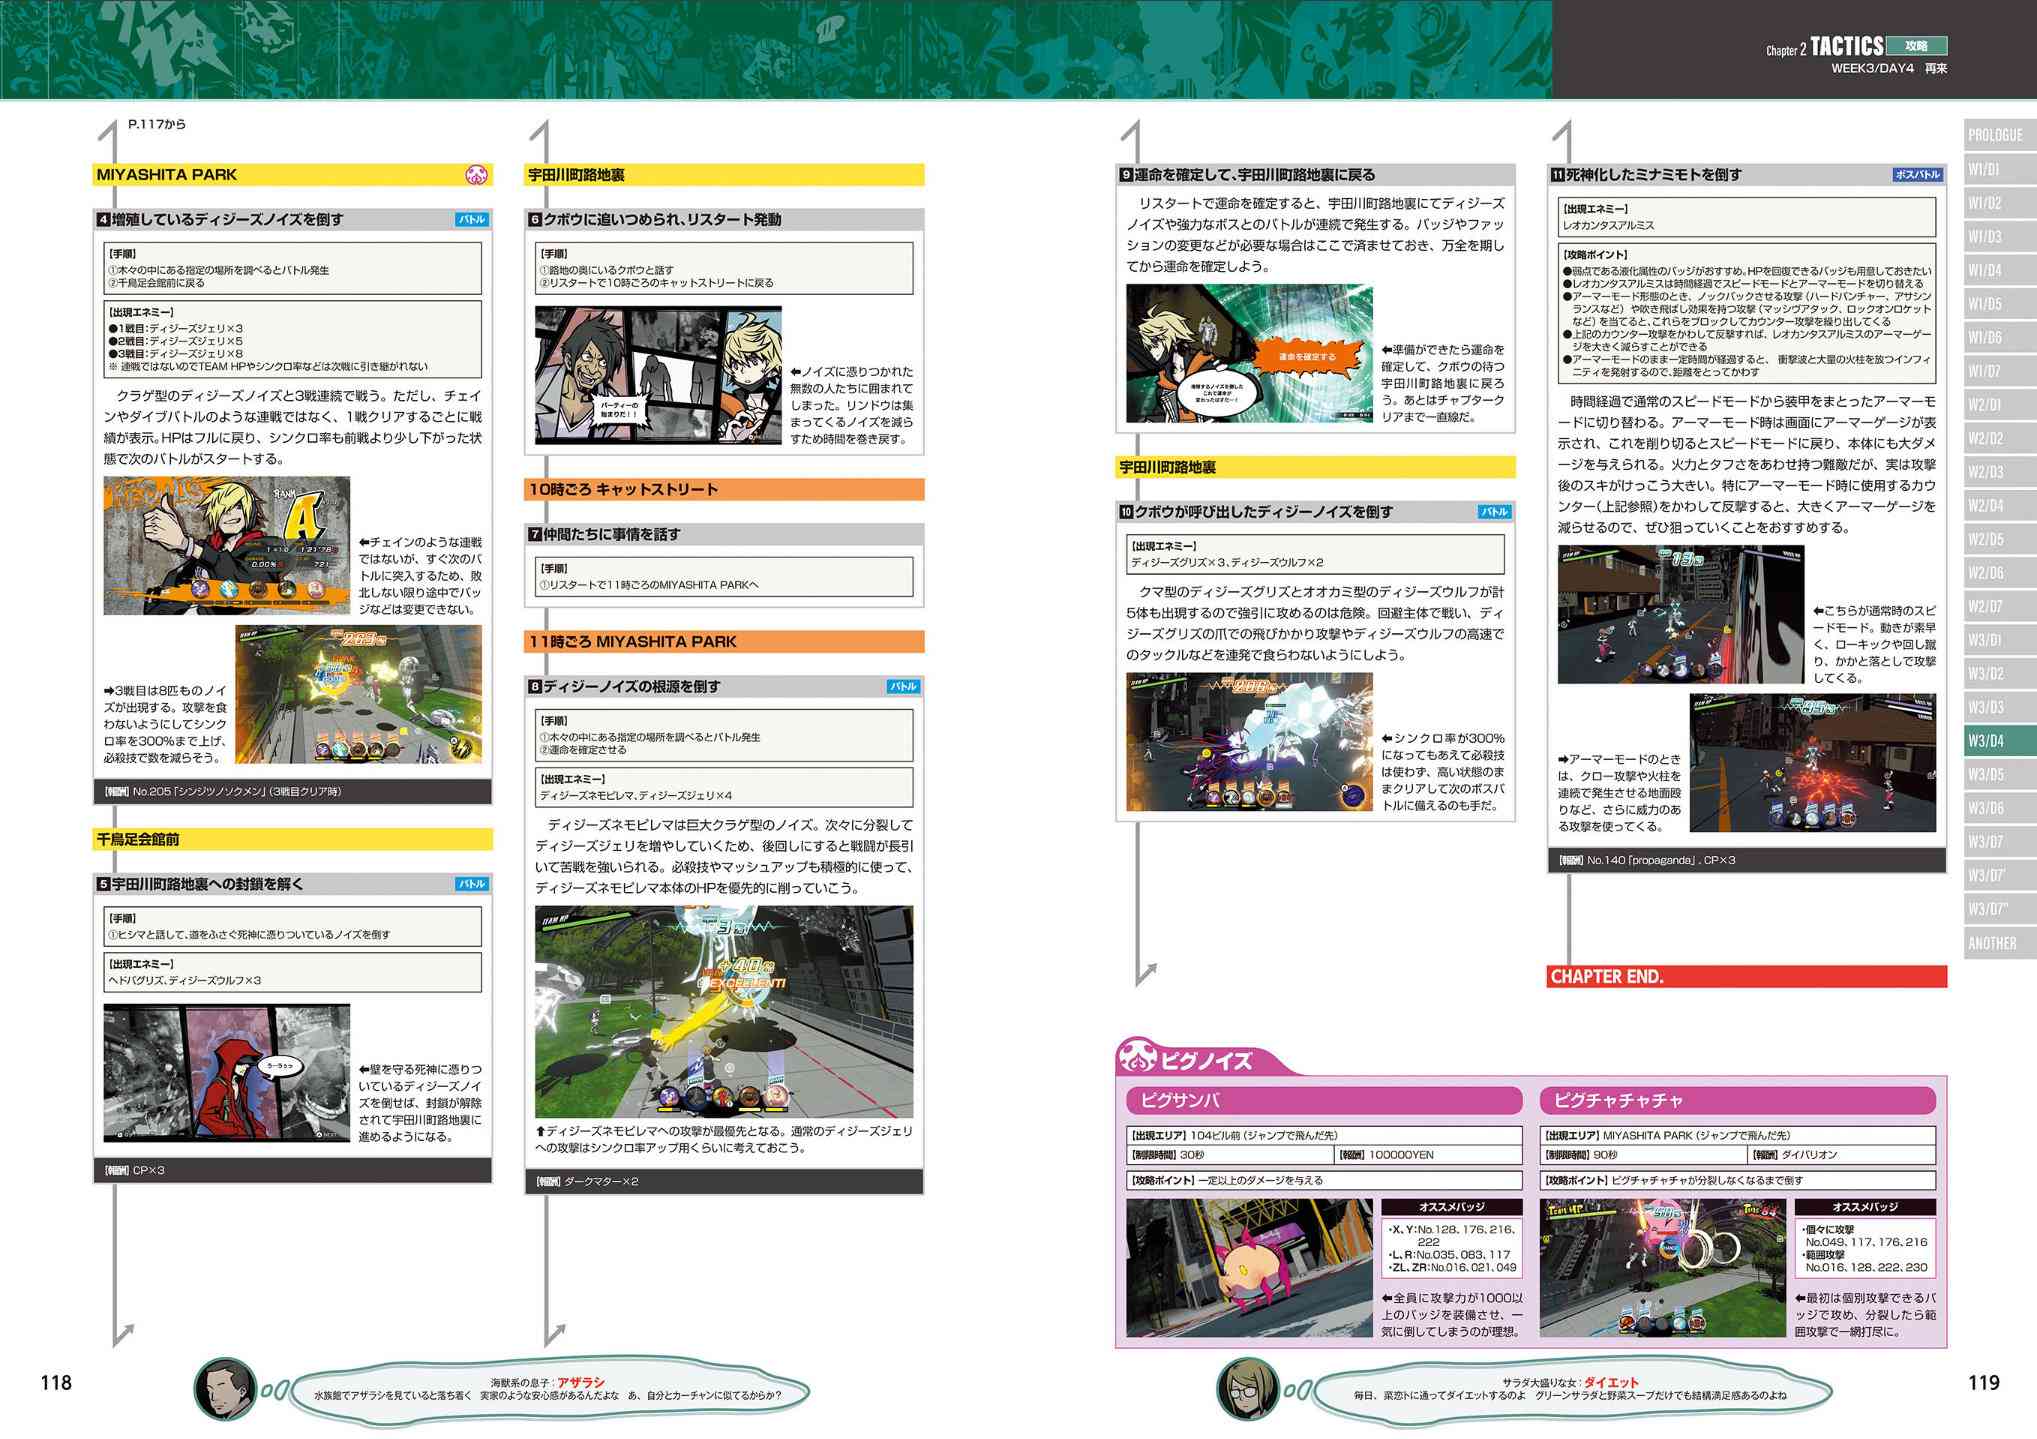Click the pig noise icon beside MIYASHITA PARK
The height and width of the screenshot is (1439, 2037).
477,175
